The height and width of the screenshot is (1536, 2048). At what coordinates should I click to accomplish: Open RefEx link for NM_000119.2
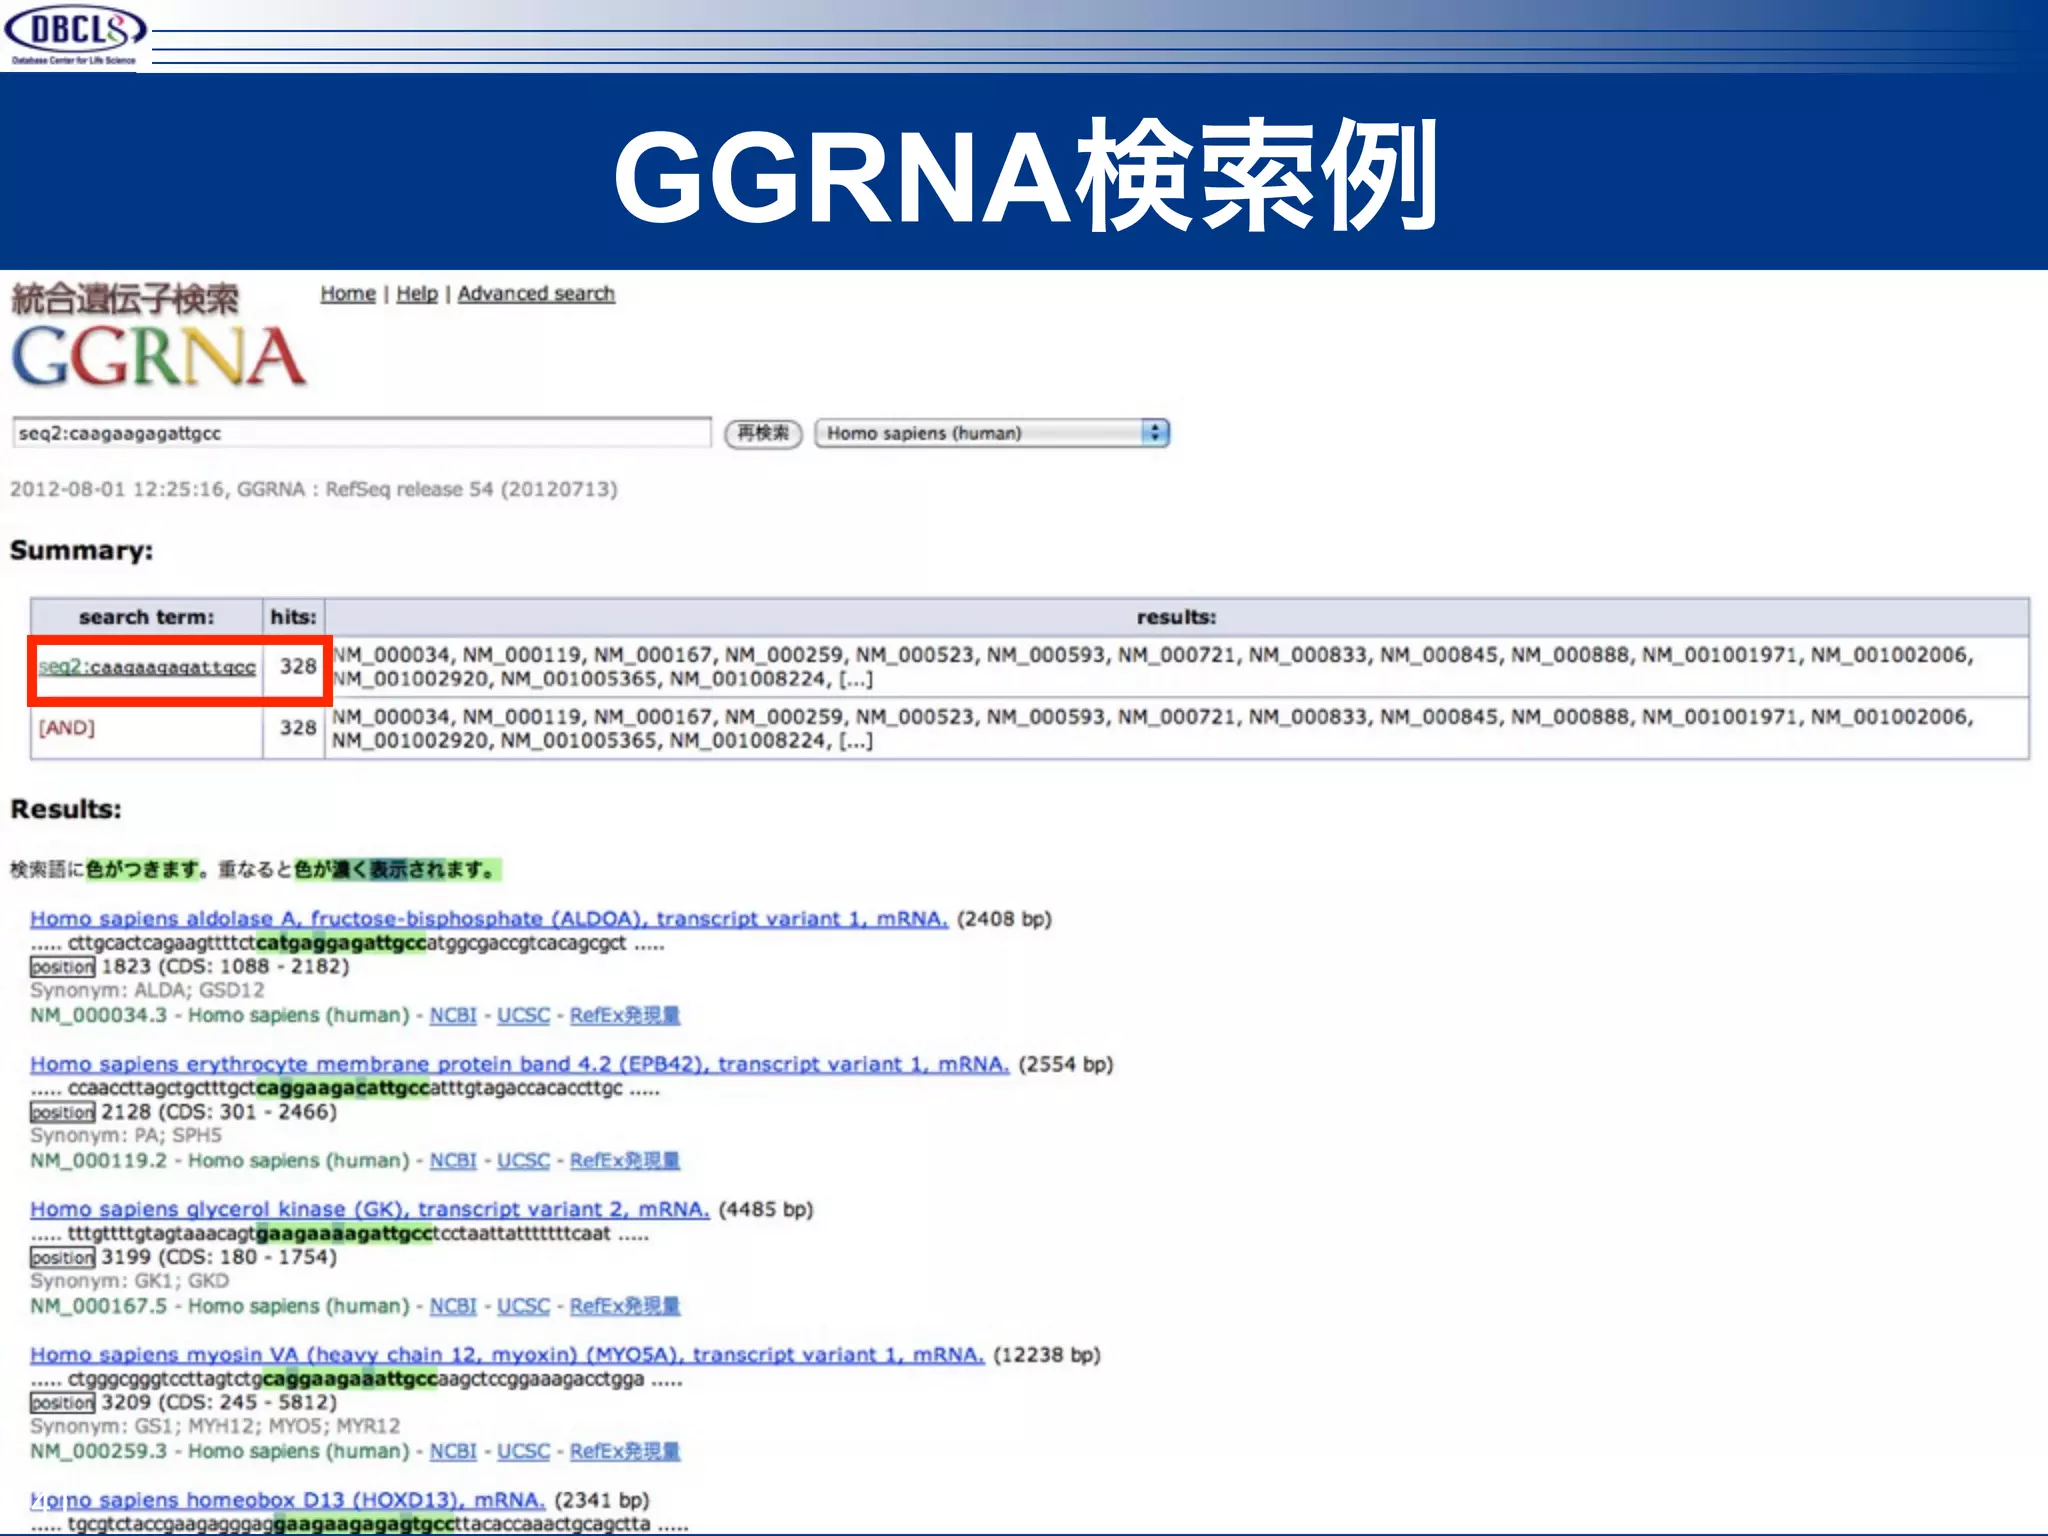[625, 1161]
